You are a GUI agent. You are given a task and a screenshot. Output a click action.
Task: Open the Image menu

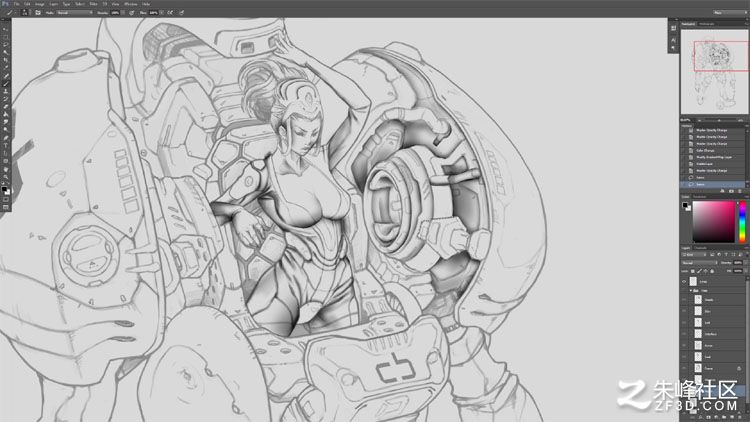[39, 4]
